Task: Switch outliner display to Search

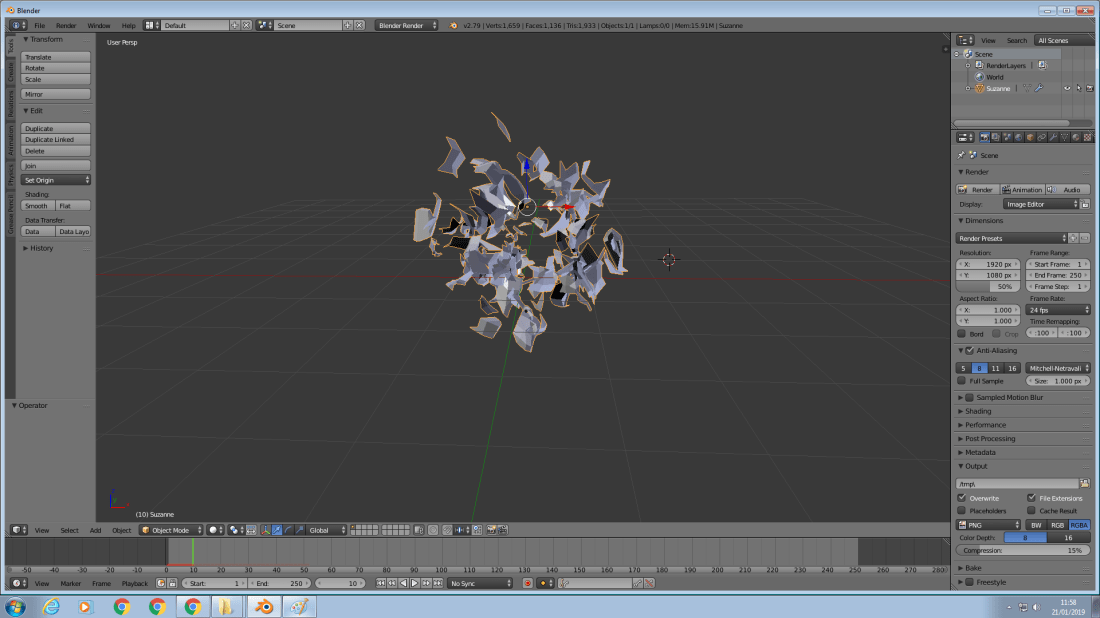Action: click(1017, 40)
